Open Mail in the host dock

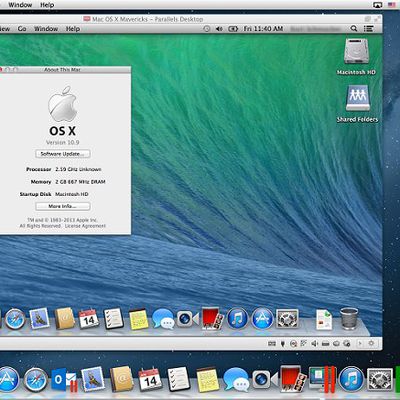point(92,379)
